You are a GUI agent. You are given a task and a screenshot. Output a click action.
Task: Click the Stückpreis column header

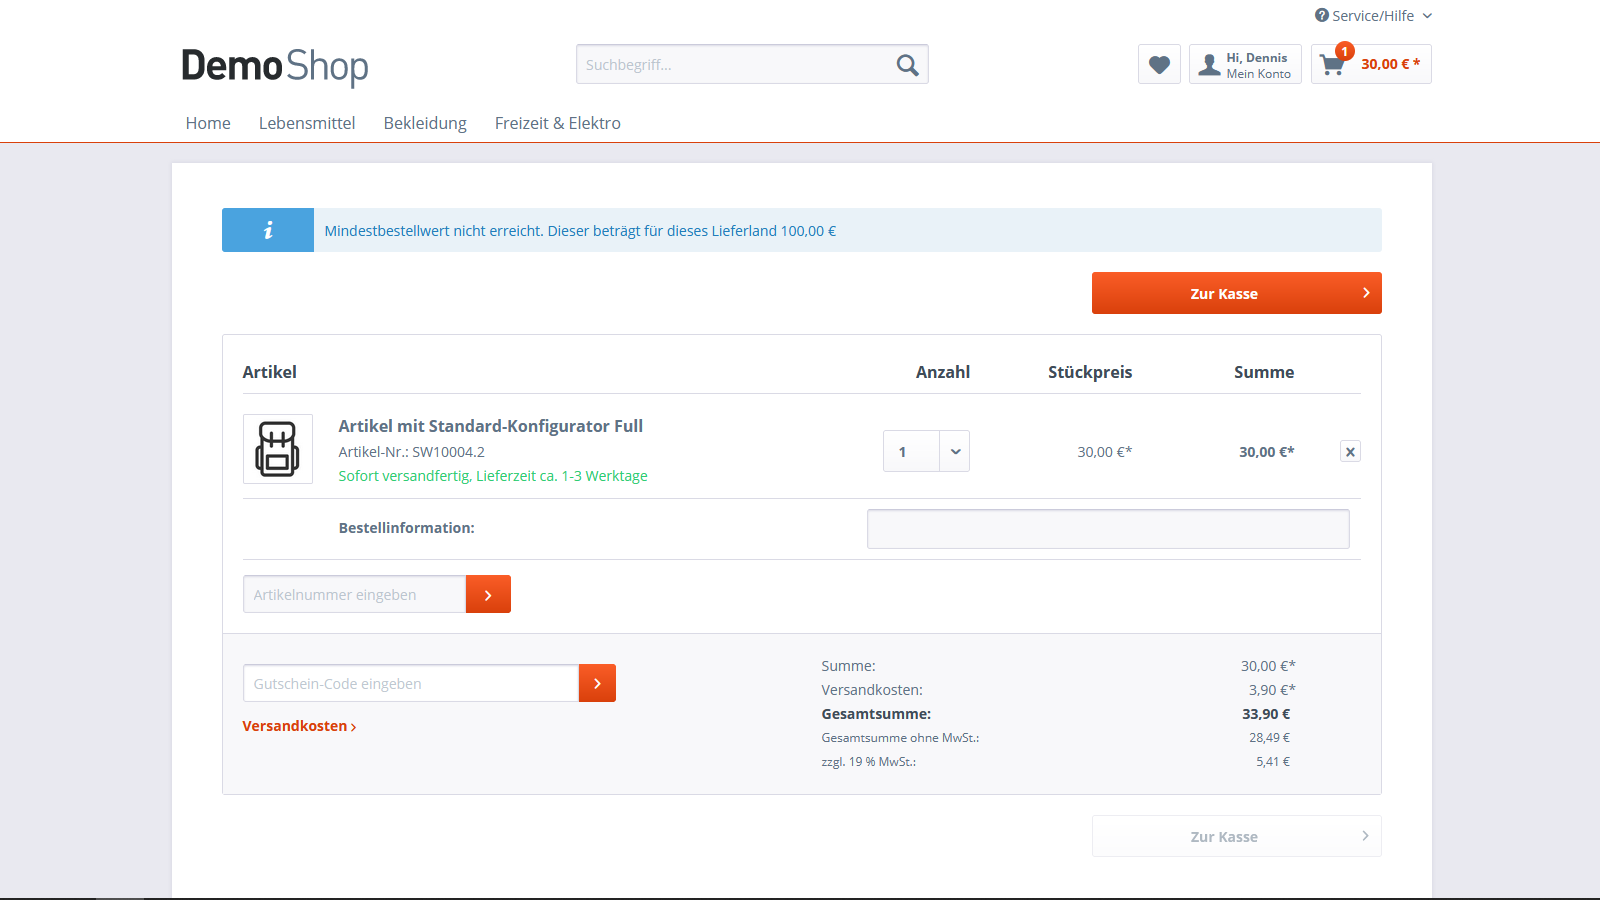1090,372
